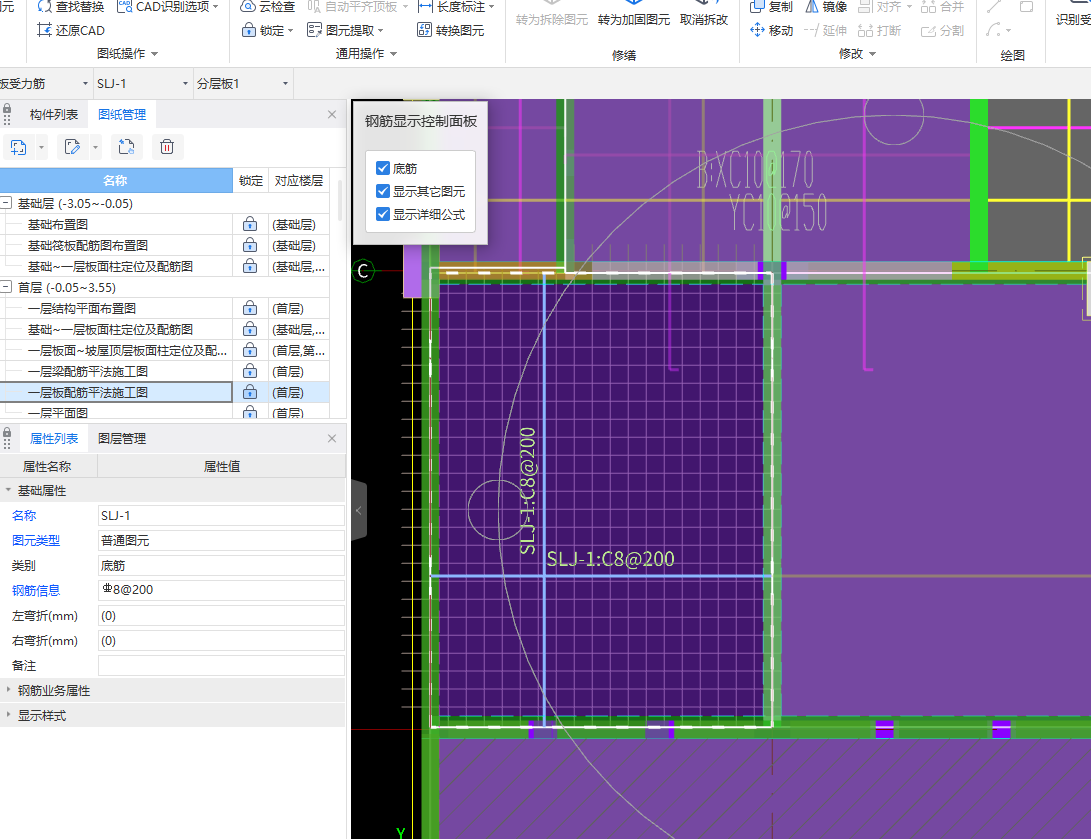The image size is (1091, 839).
Task: Switch to the 图层管理 tab
Action: click(121, 438)
